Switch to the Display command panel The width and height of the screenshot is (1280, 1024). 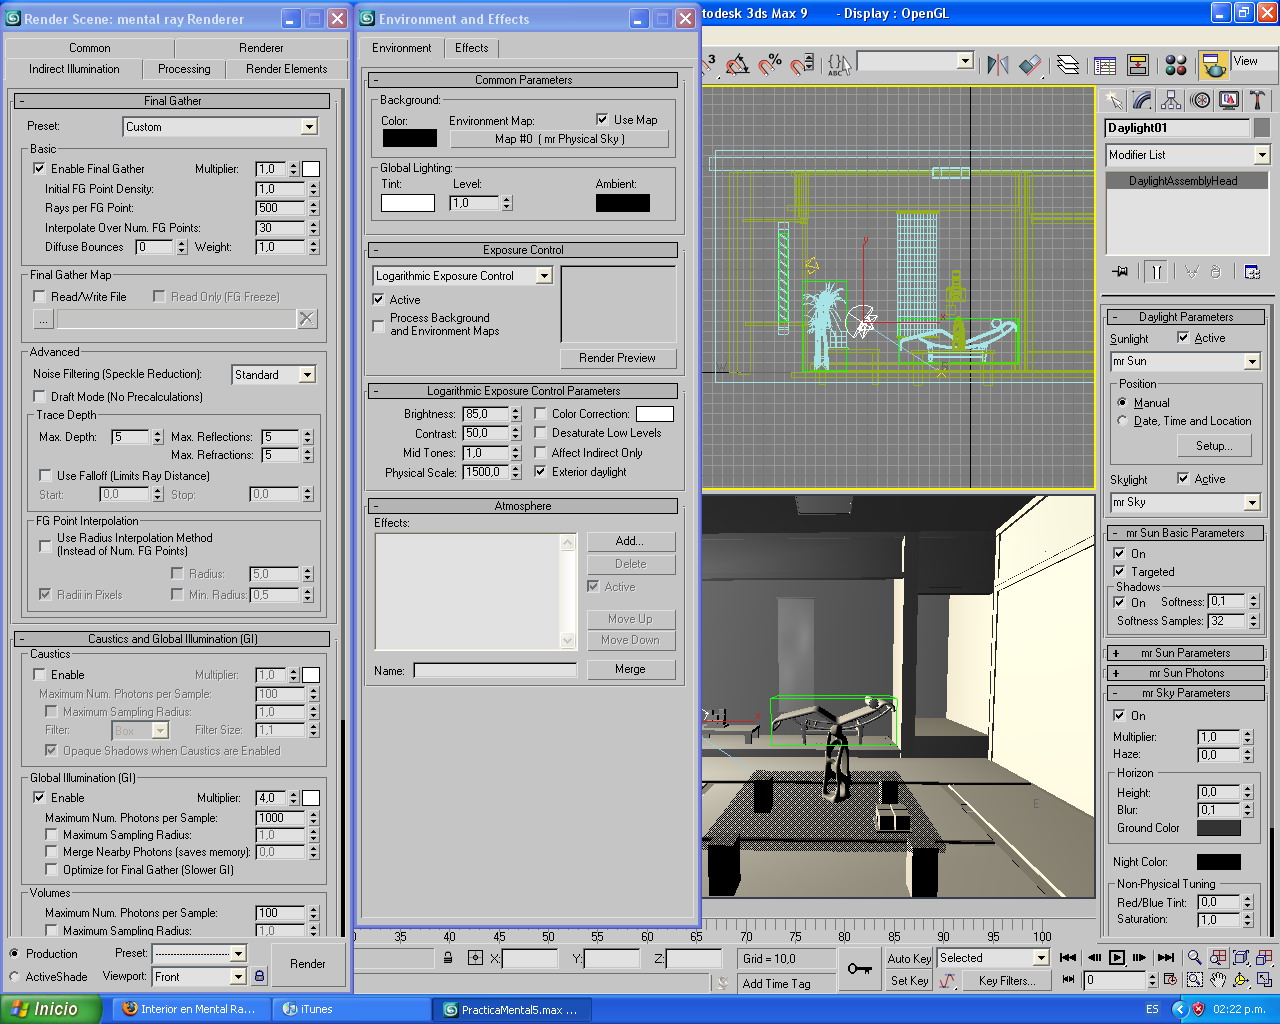point(1229,100)
